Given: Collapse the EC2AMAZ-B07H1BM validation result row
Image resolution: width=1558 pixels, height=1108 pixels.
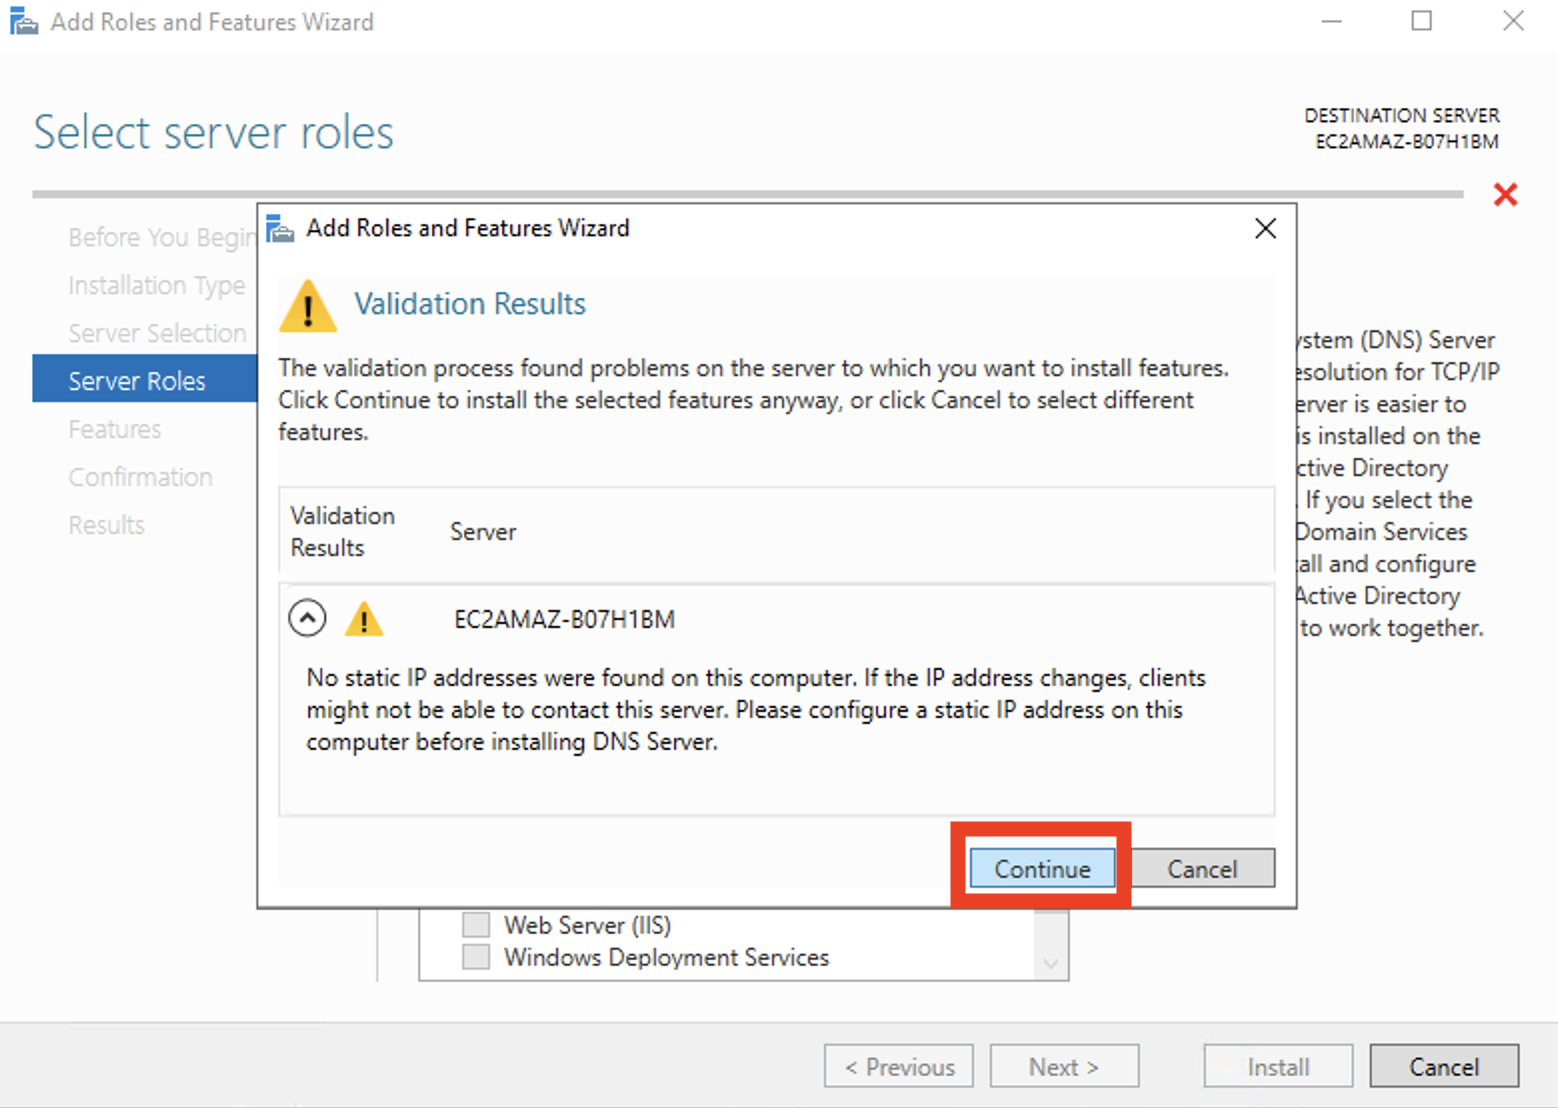Looking at the screenshot, I should coord(307,618).
